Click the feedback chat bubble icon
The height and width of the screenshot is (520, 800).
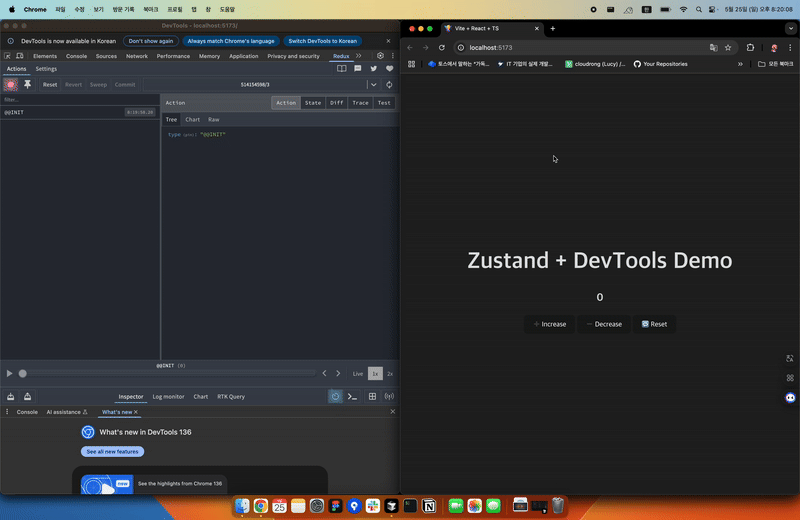pos(358,68)
